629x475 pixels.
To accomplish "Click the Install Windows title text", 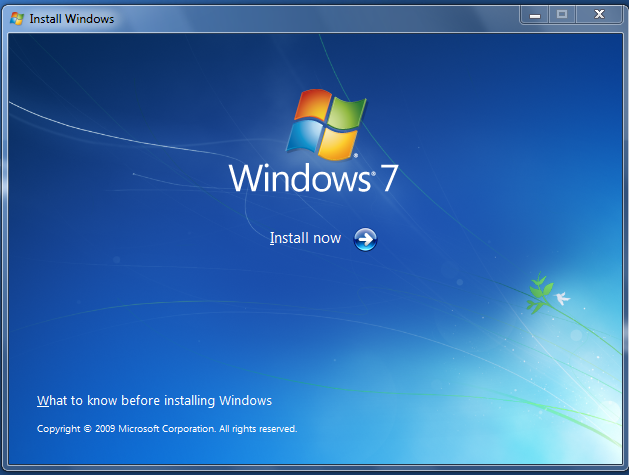I will tap(72, 19).
